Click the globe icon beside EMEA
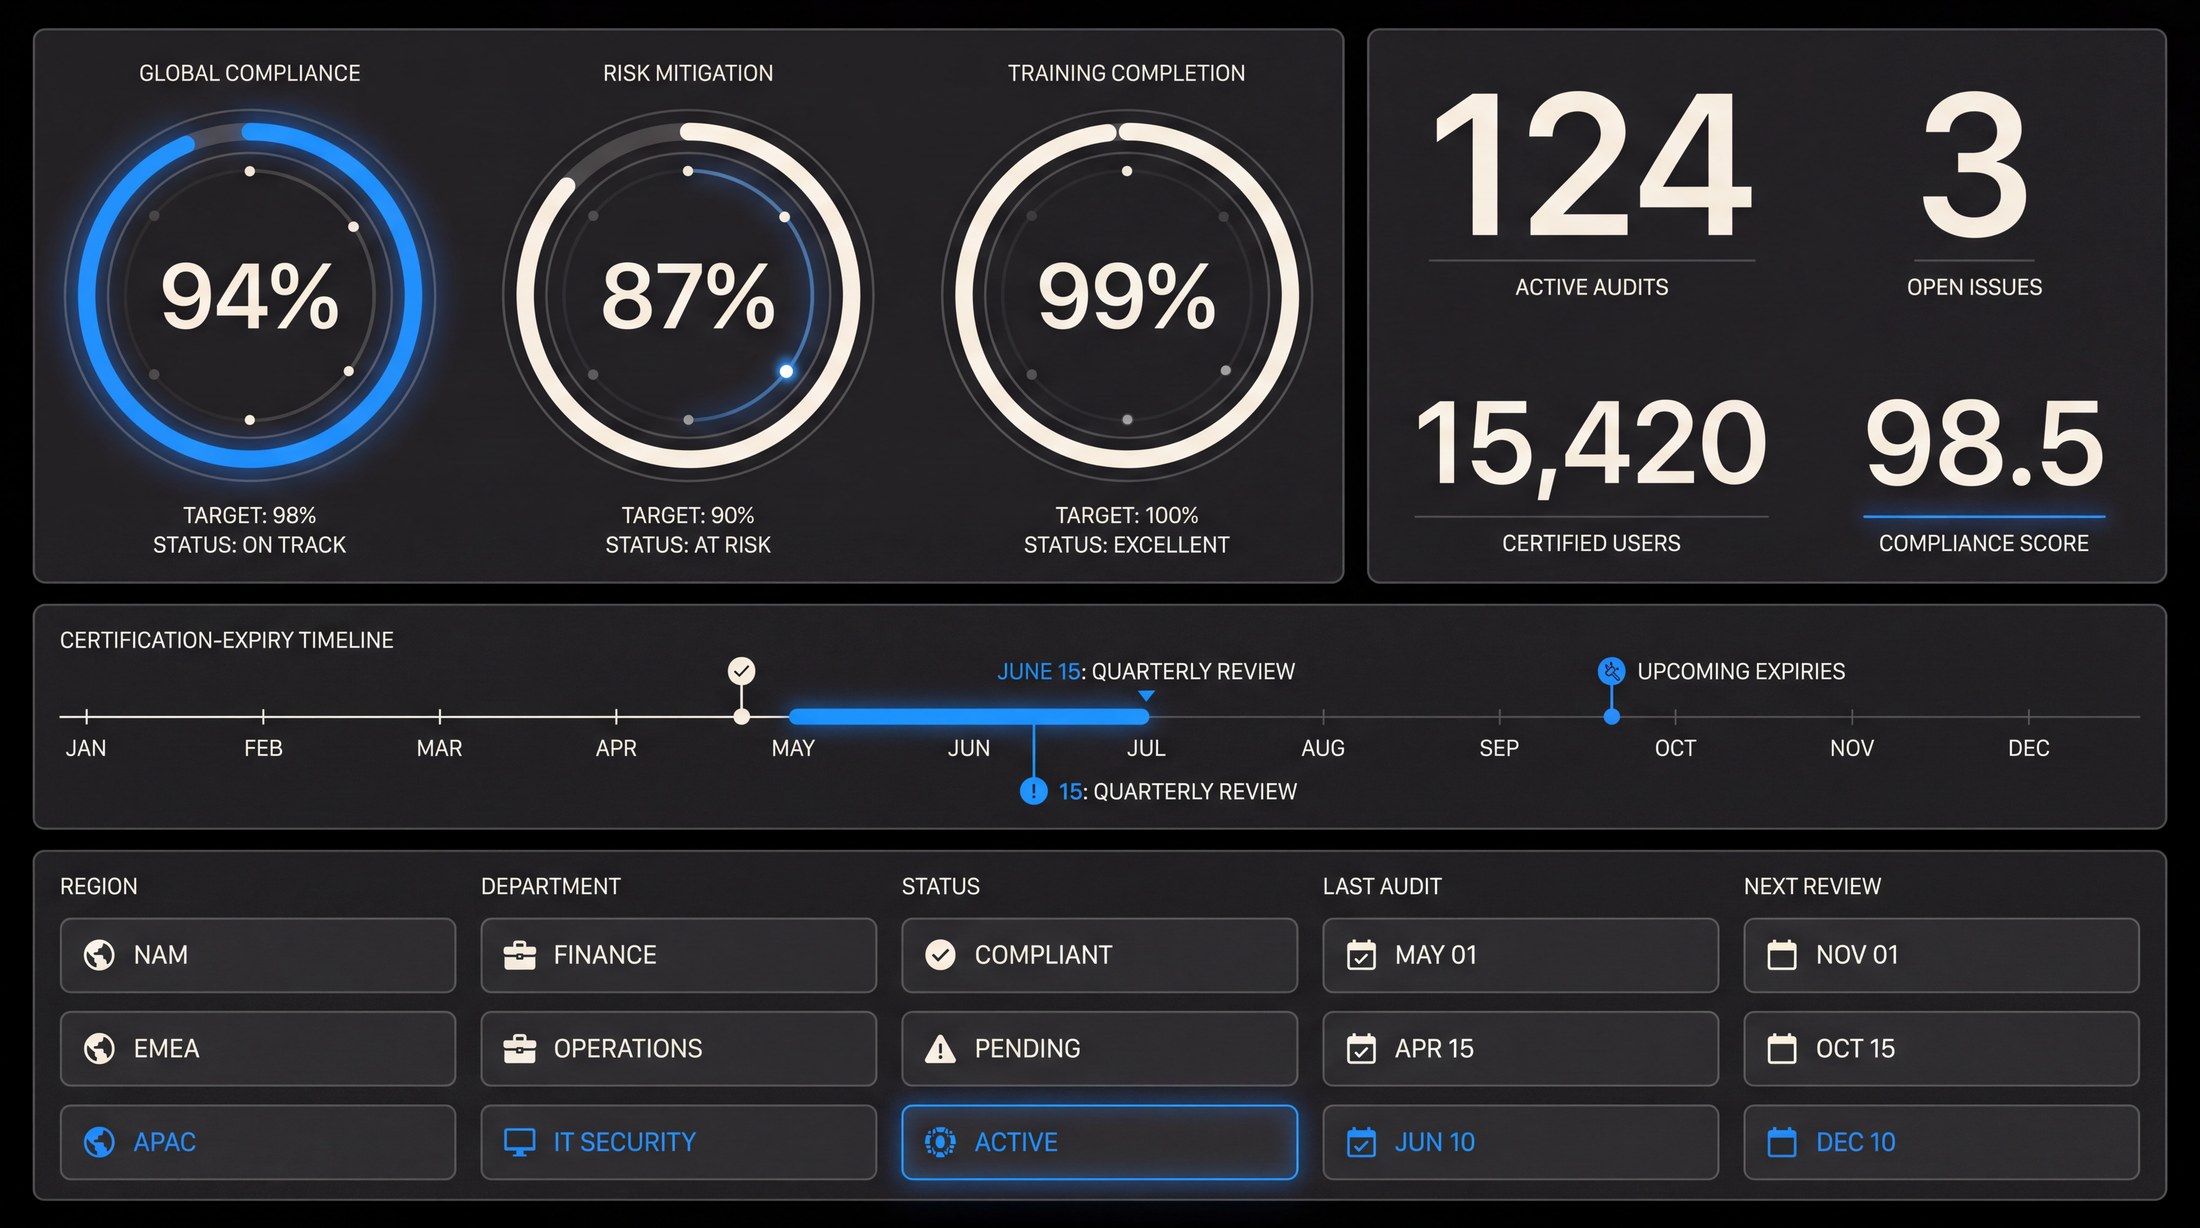The height and width of the screenshot is (1228, 2200). (99, 1048)
